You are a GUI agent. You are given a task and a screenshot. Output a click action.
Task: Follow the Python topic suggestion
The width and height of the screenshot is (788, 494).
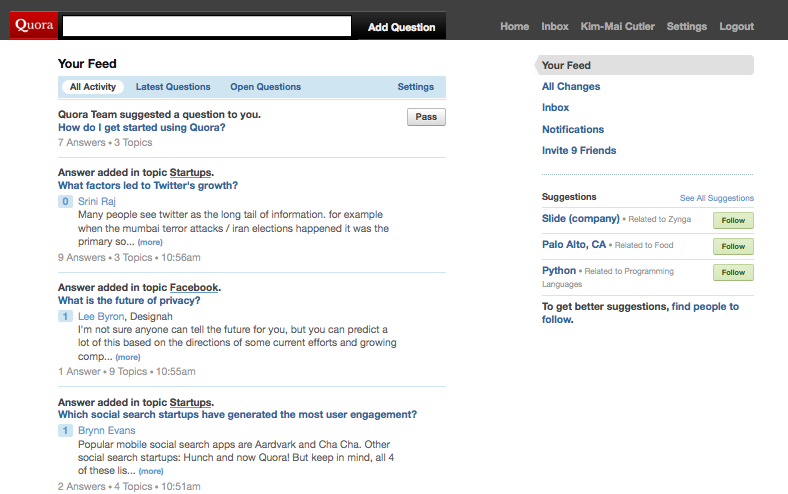click(x=733, y=272)
